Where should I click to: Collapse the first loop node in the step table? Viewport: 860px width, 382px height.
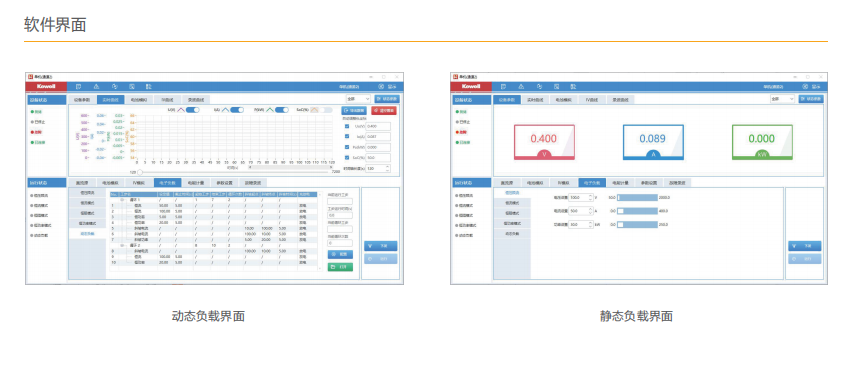[122, 200]
